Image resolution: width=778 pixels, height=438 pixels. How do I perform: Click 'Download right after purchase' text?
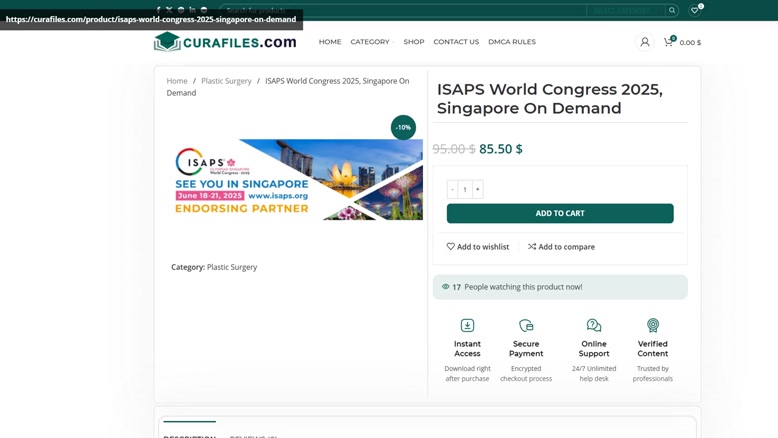(467, 374)
